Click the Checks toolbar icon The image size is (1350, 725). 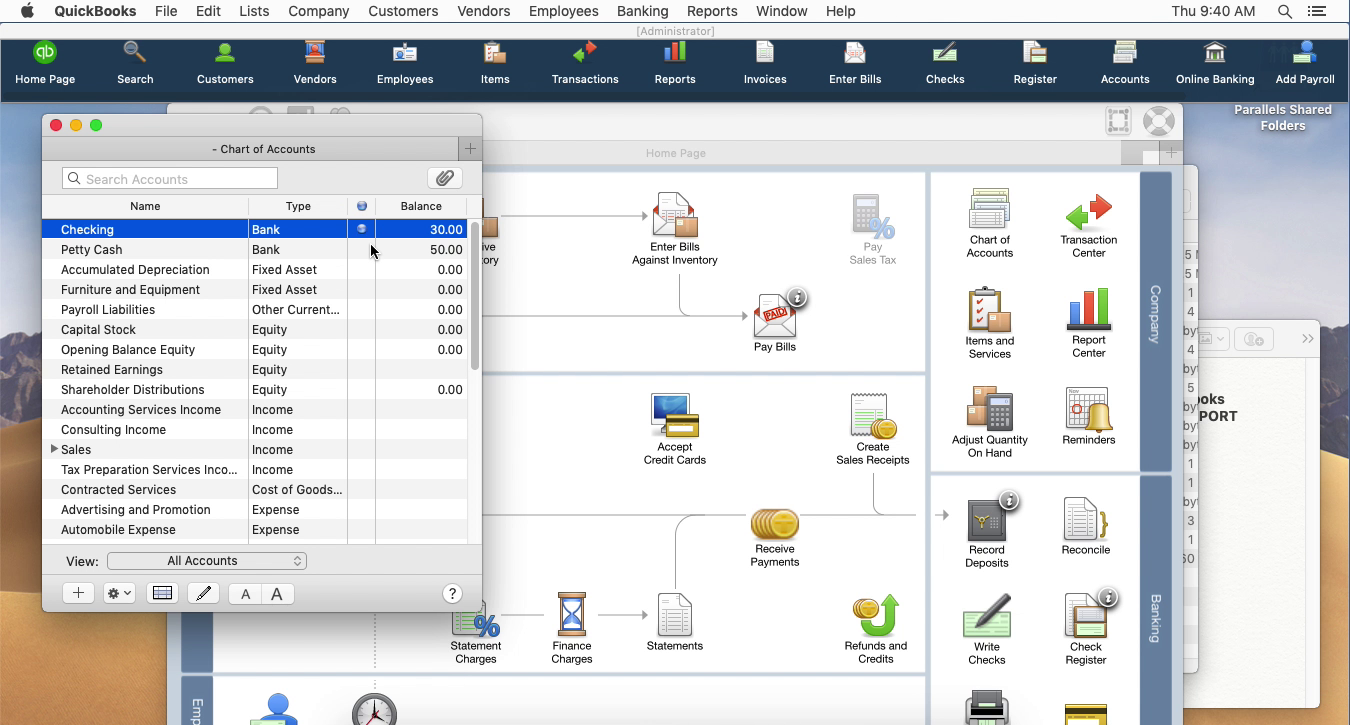945,63
